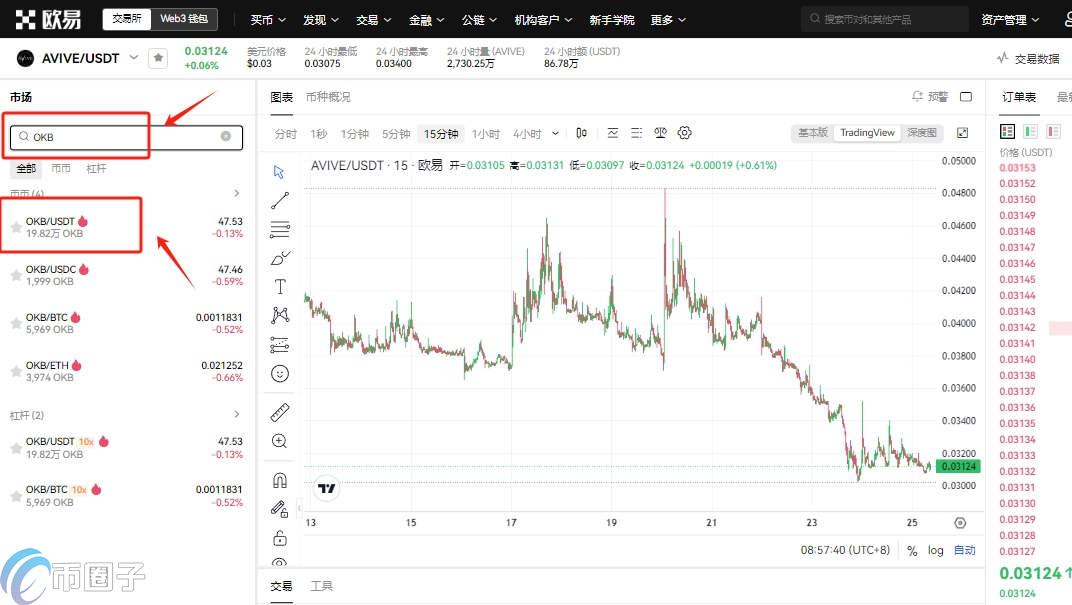The width and height of the screenshot is (1072, 605).
Task: Open the emoji sticker tool
Action: coord(279,373)
